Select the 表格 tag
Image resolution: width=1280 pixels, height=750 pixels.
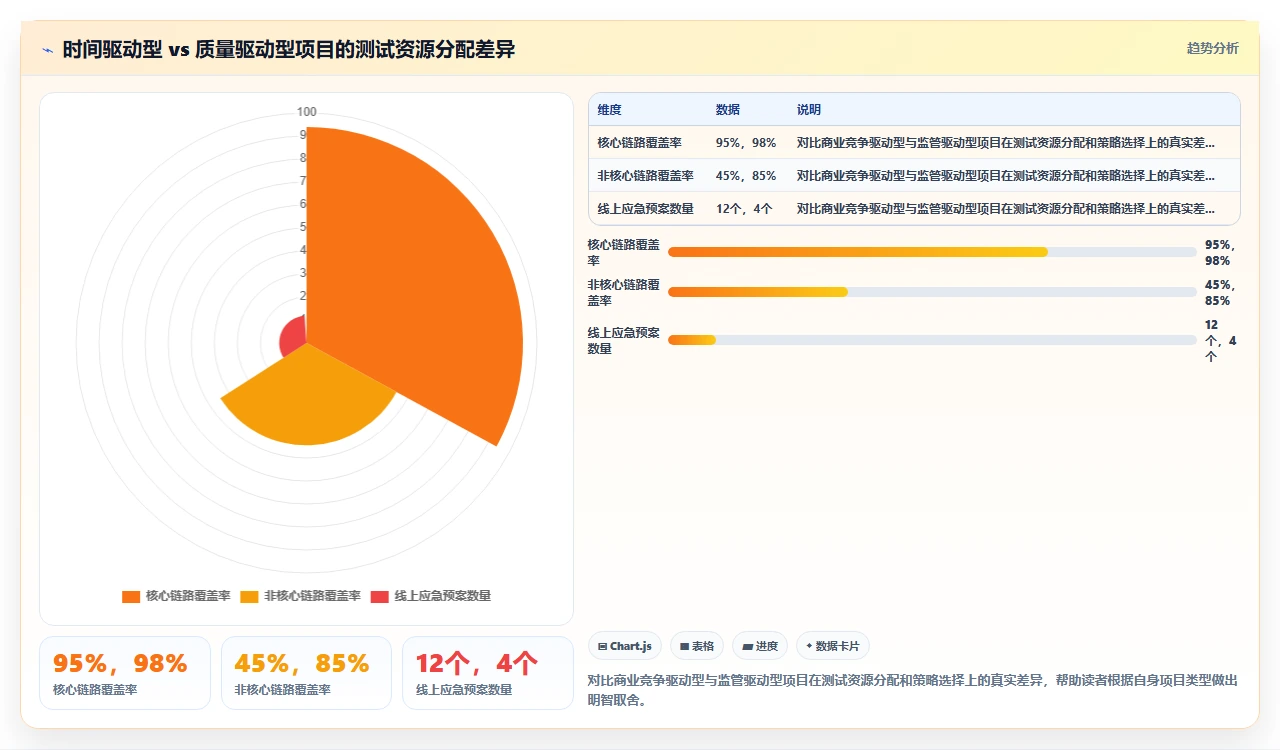pyautogui.click(x=697, y=646)
